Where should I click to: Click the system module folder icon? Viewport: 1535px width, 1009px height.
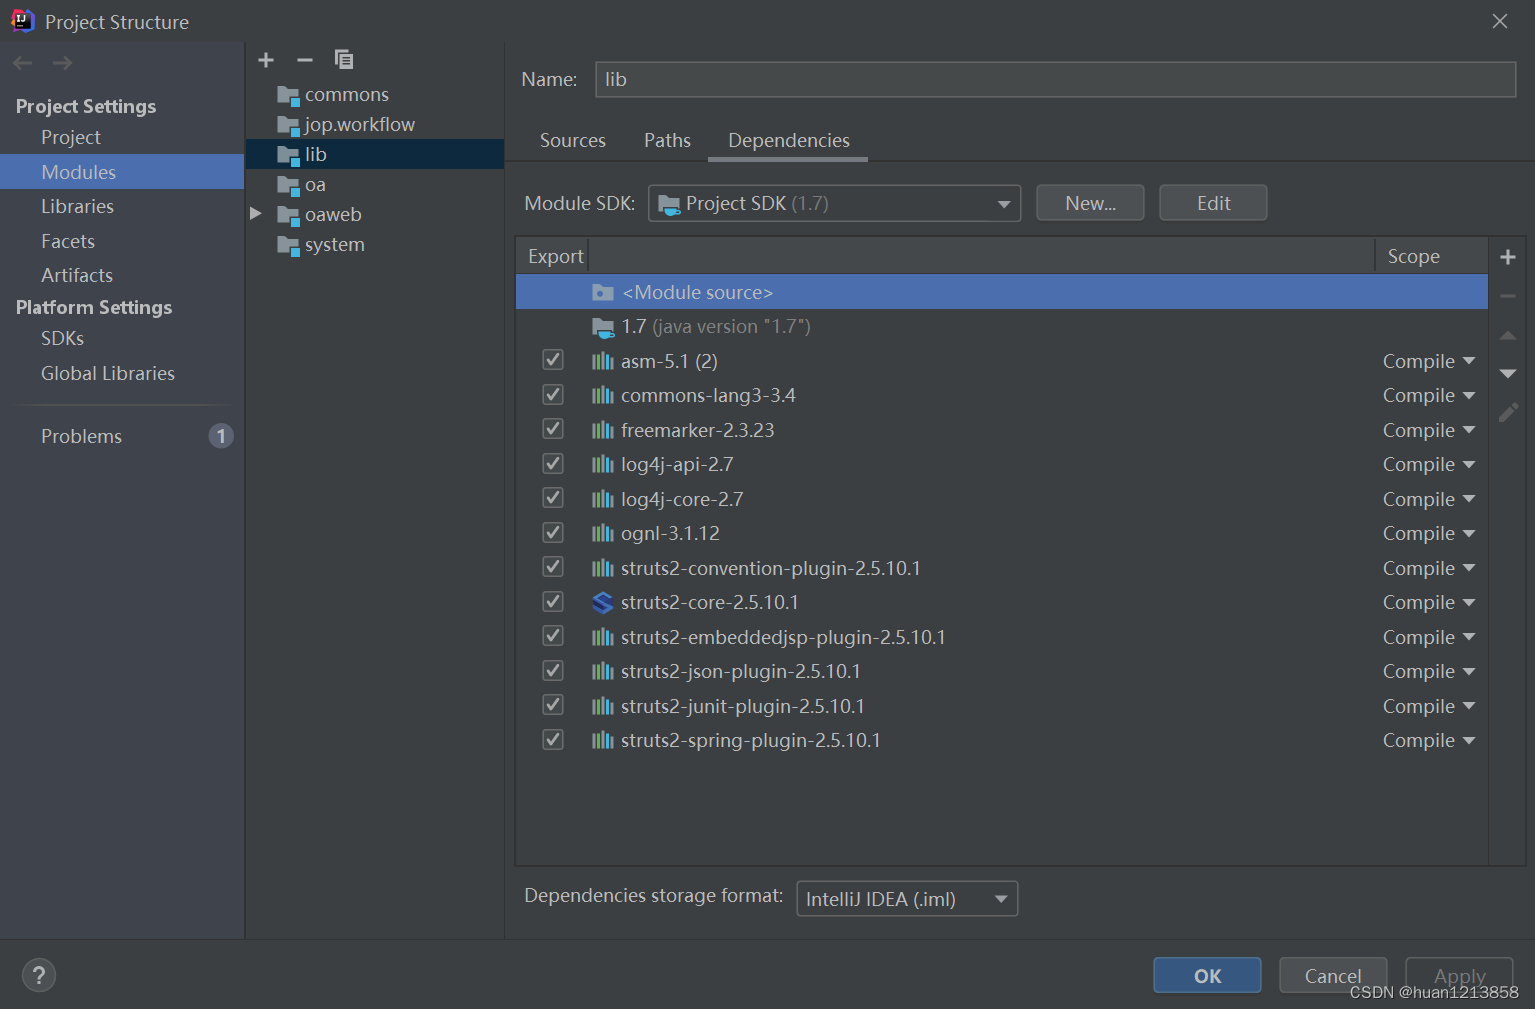click(x=288, y=246)
